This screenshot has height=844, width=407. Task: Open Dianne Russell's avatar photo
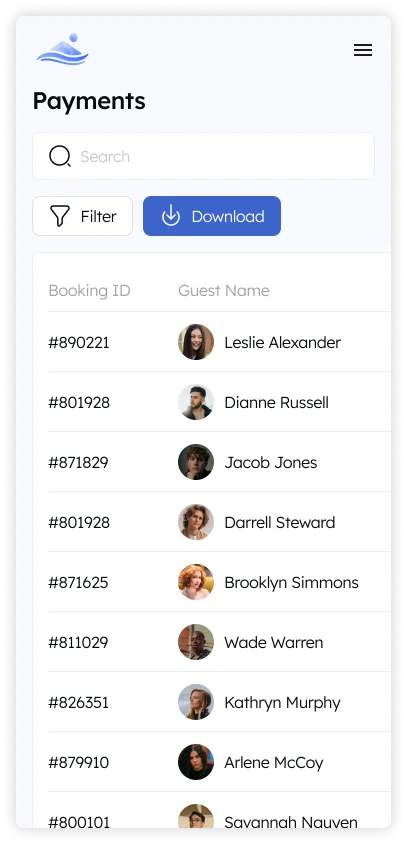pos(196,402)
